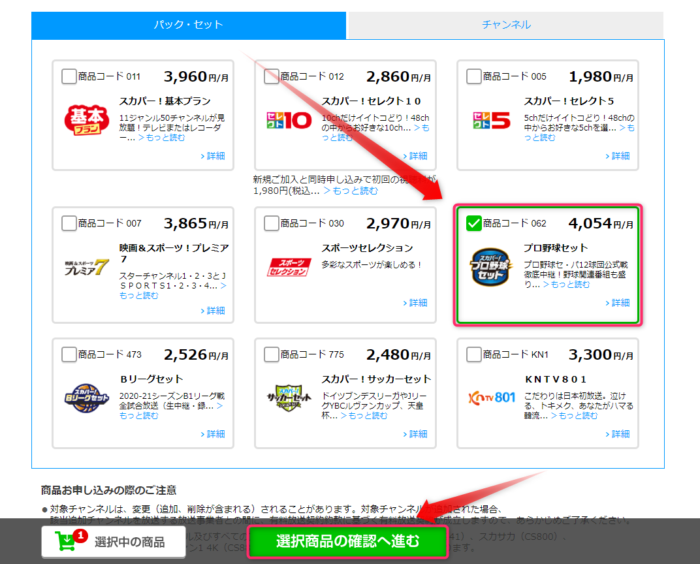Check the 商品コード 012 checkbox
The image size is (700, 564).
(x=271, y=76)
